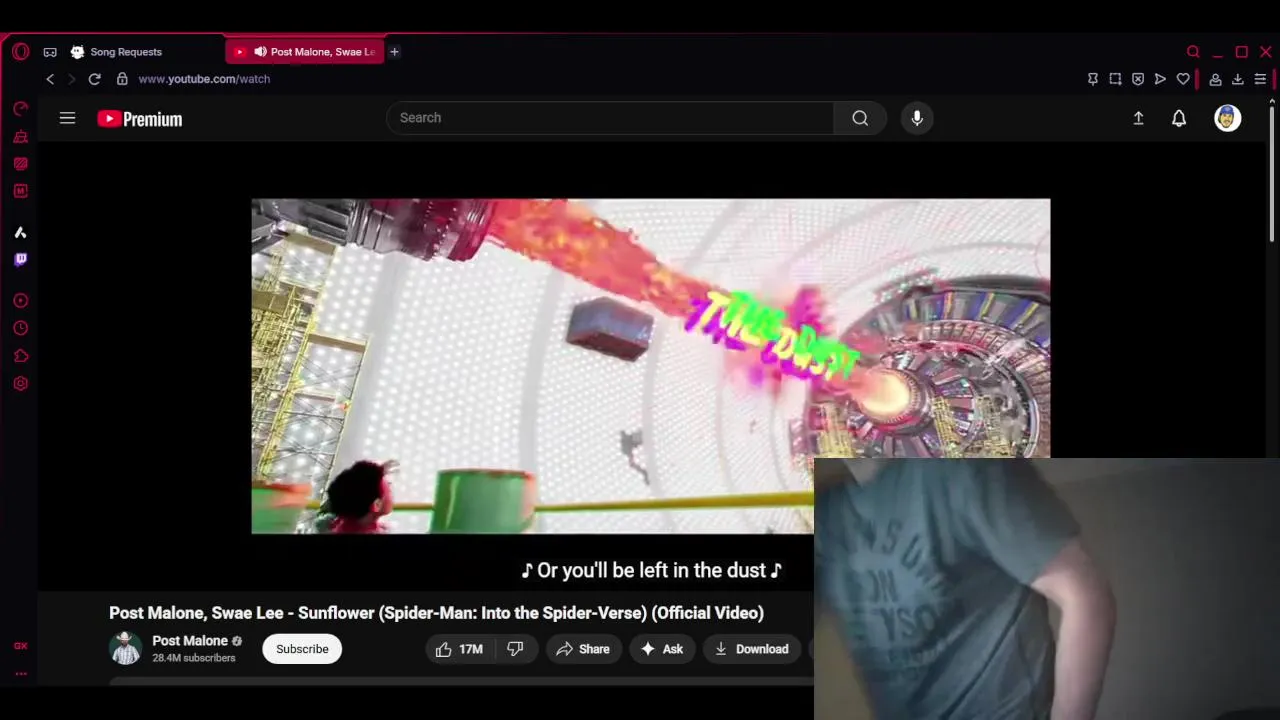This screenshot has height=720, width=1280.
Task: Open browser downloads icon
Action: coord(1237,79)
